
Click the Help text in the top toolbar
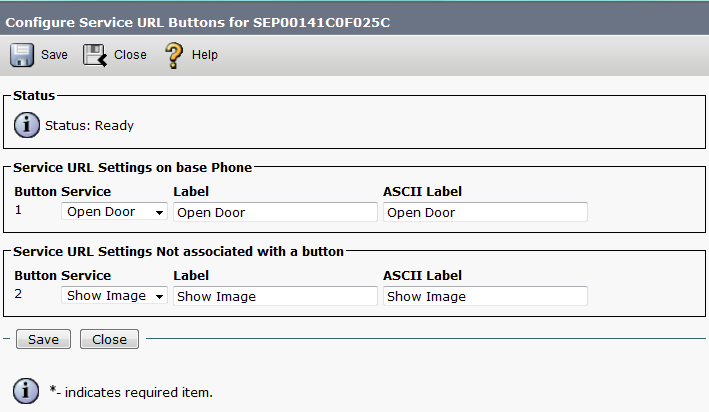(204, 55)
